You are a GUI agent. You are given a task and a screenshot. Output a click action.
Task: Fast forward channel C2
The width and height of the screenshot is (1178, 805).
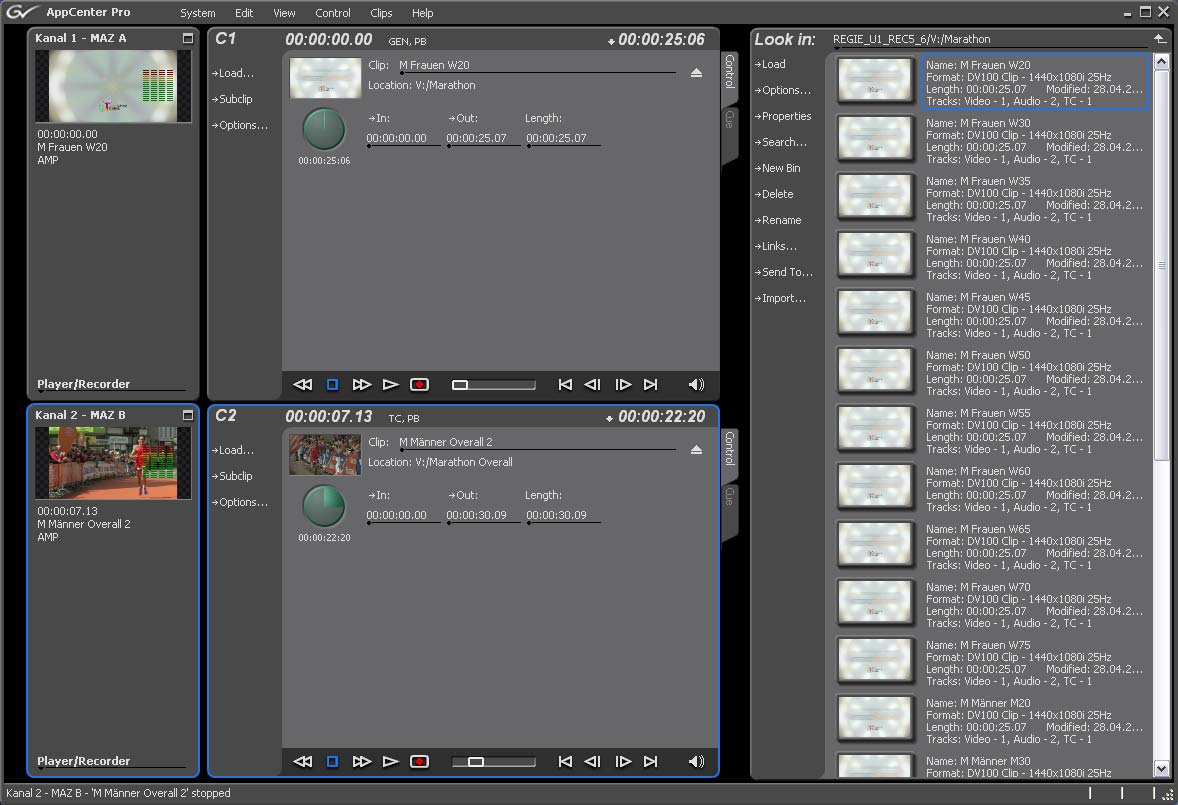pyautogui.click(x=361, y=761)
